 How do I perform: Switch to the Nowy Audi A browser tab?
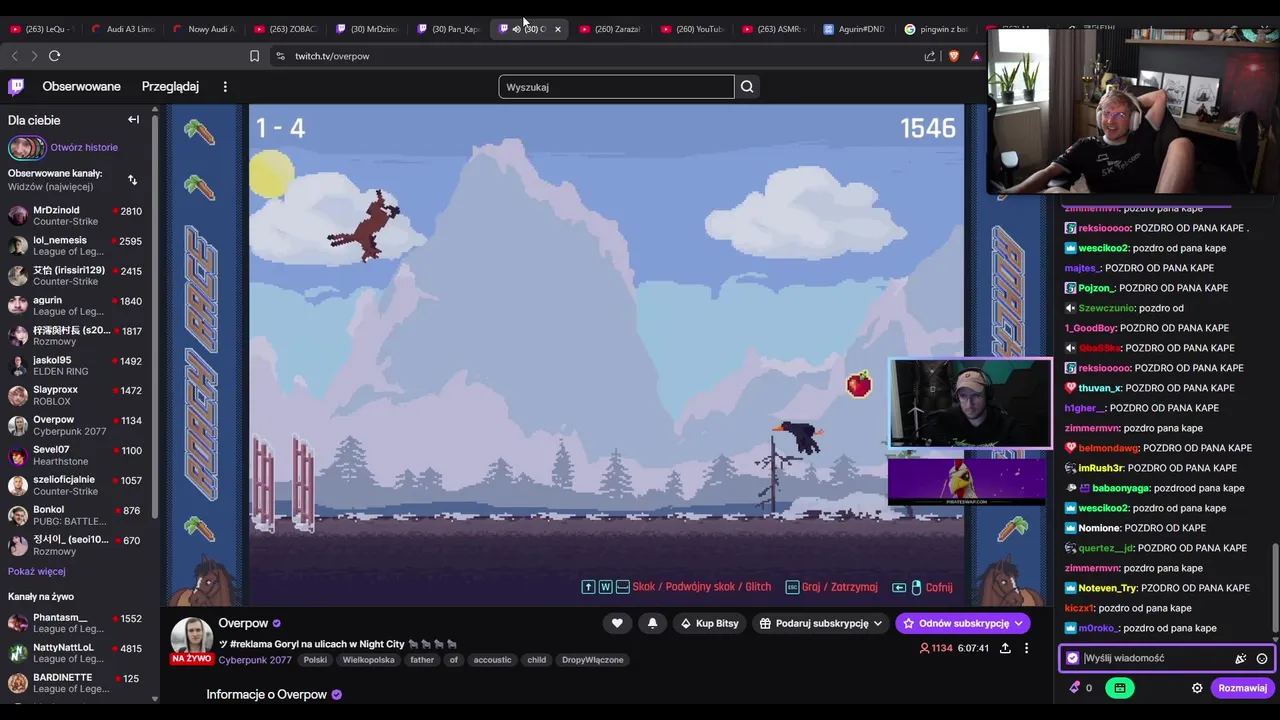pos(205,29)
